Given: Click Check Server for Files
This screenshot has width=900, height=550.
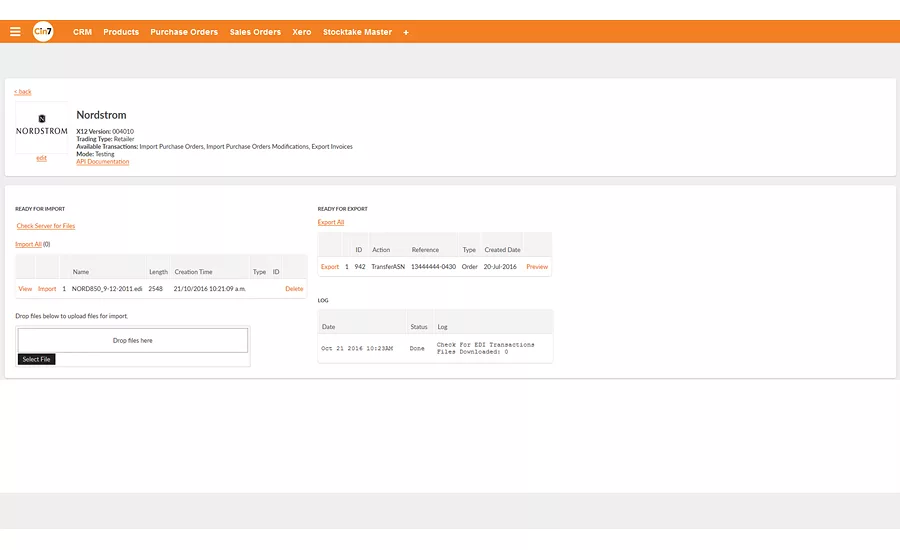Looking at the screenshot, I should point(46,226).
